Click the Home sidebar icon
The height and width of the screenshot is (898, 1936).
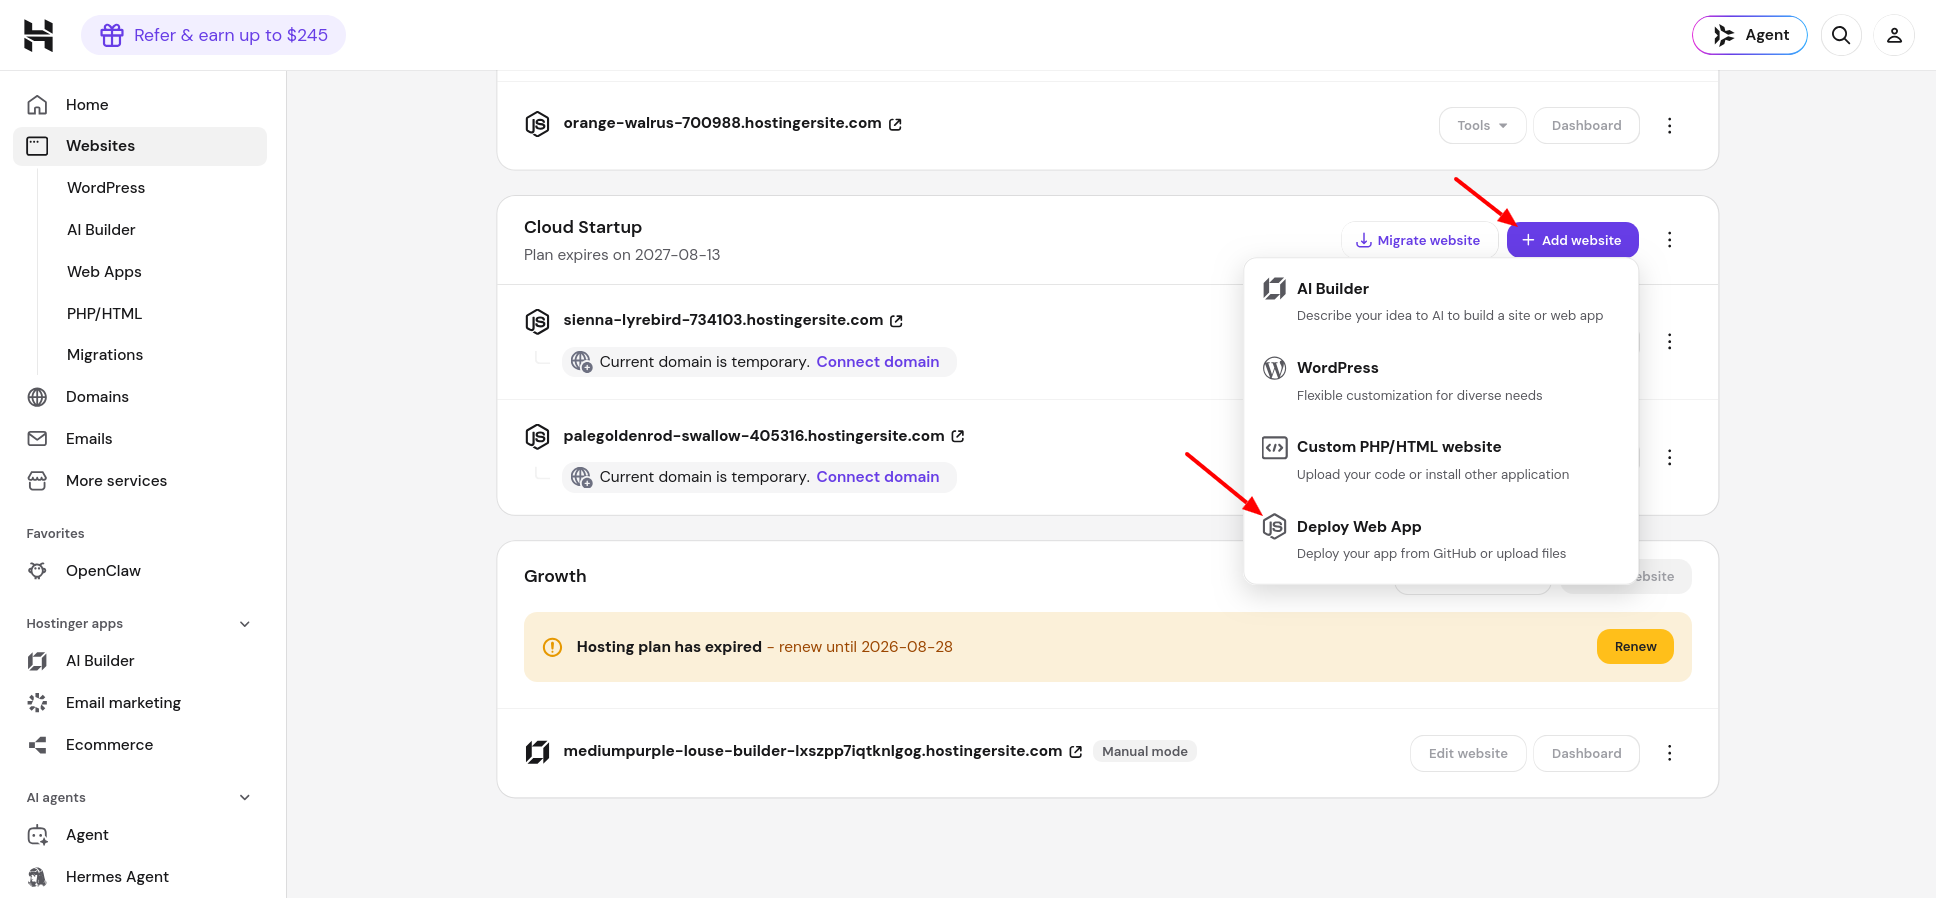37,104
